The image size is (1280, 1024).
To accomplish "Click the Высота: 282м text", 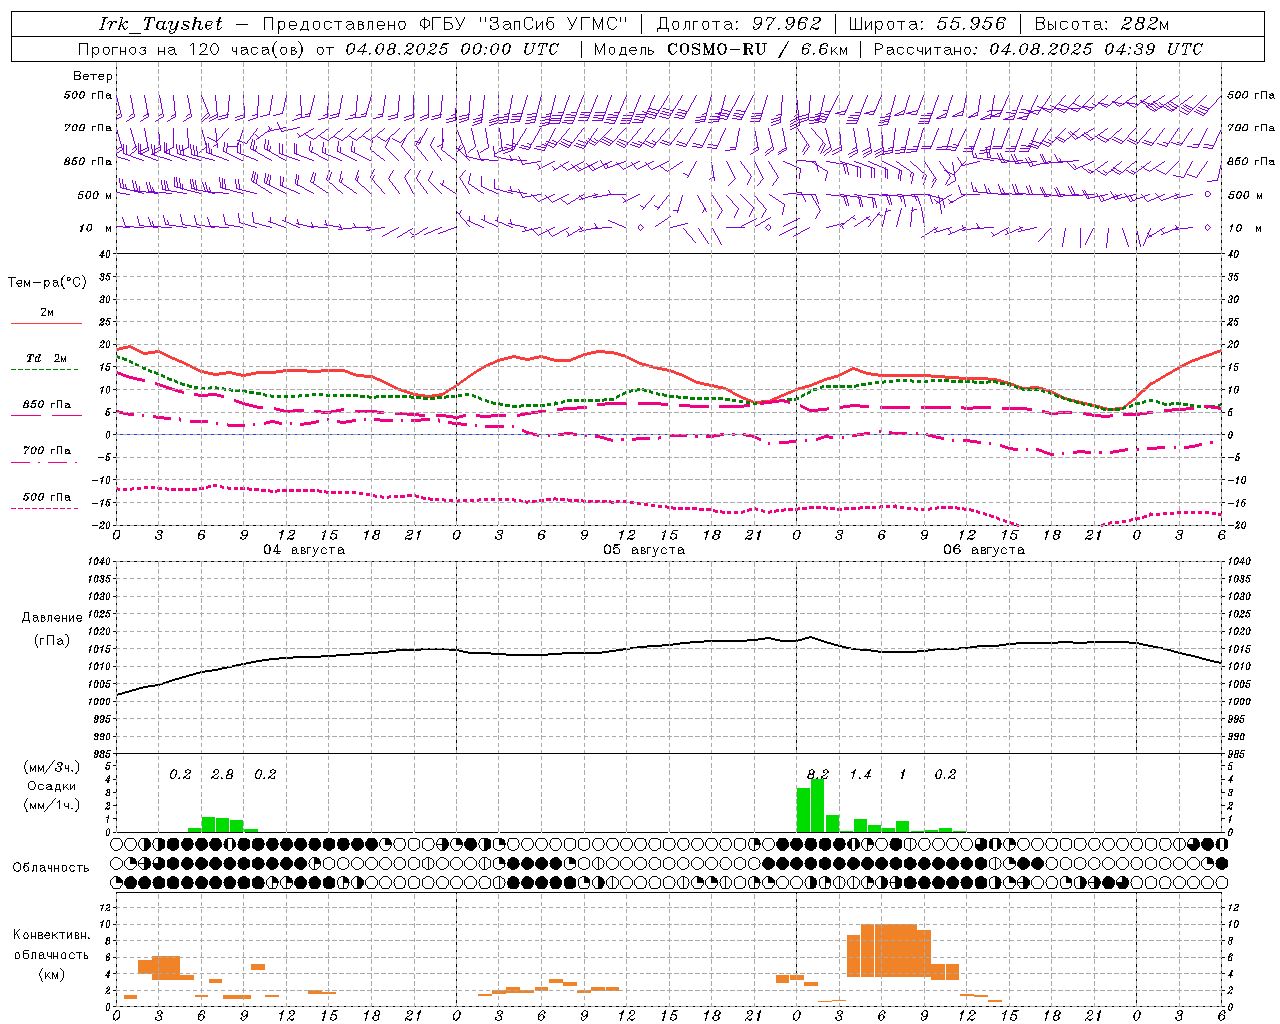I will click(x=1101, y=24).
